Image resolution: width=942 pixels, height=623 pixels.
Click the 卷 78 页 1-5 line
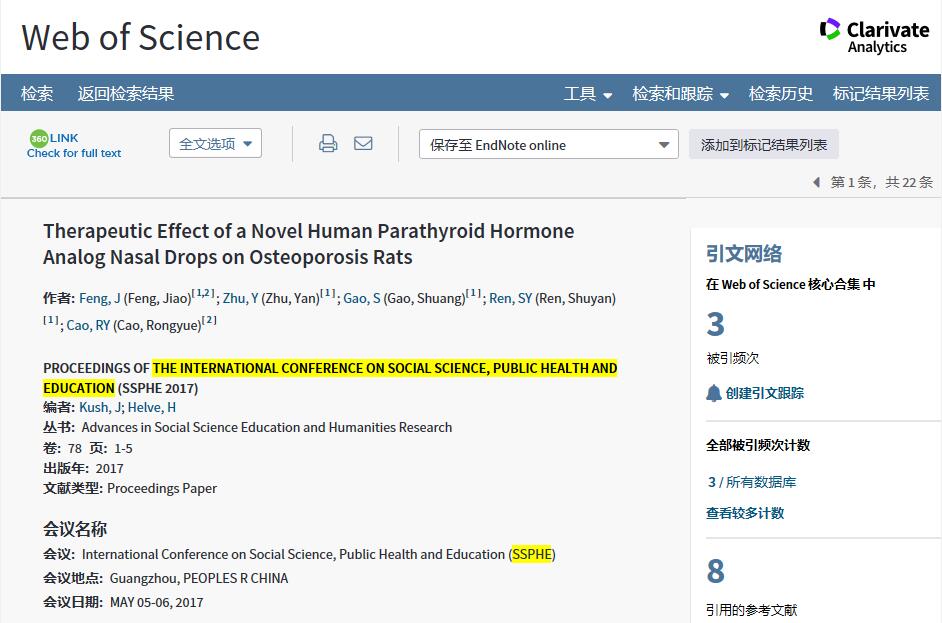tap(88, 448)
